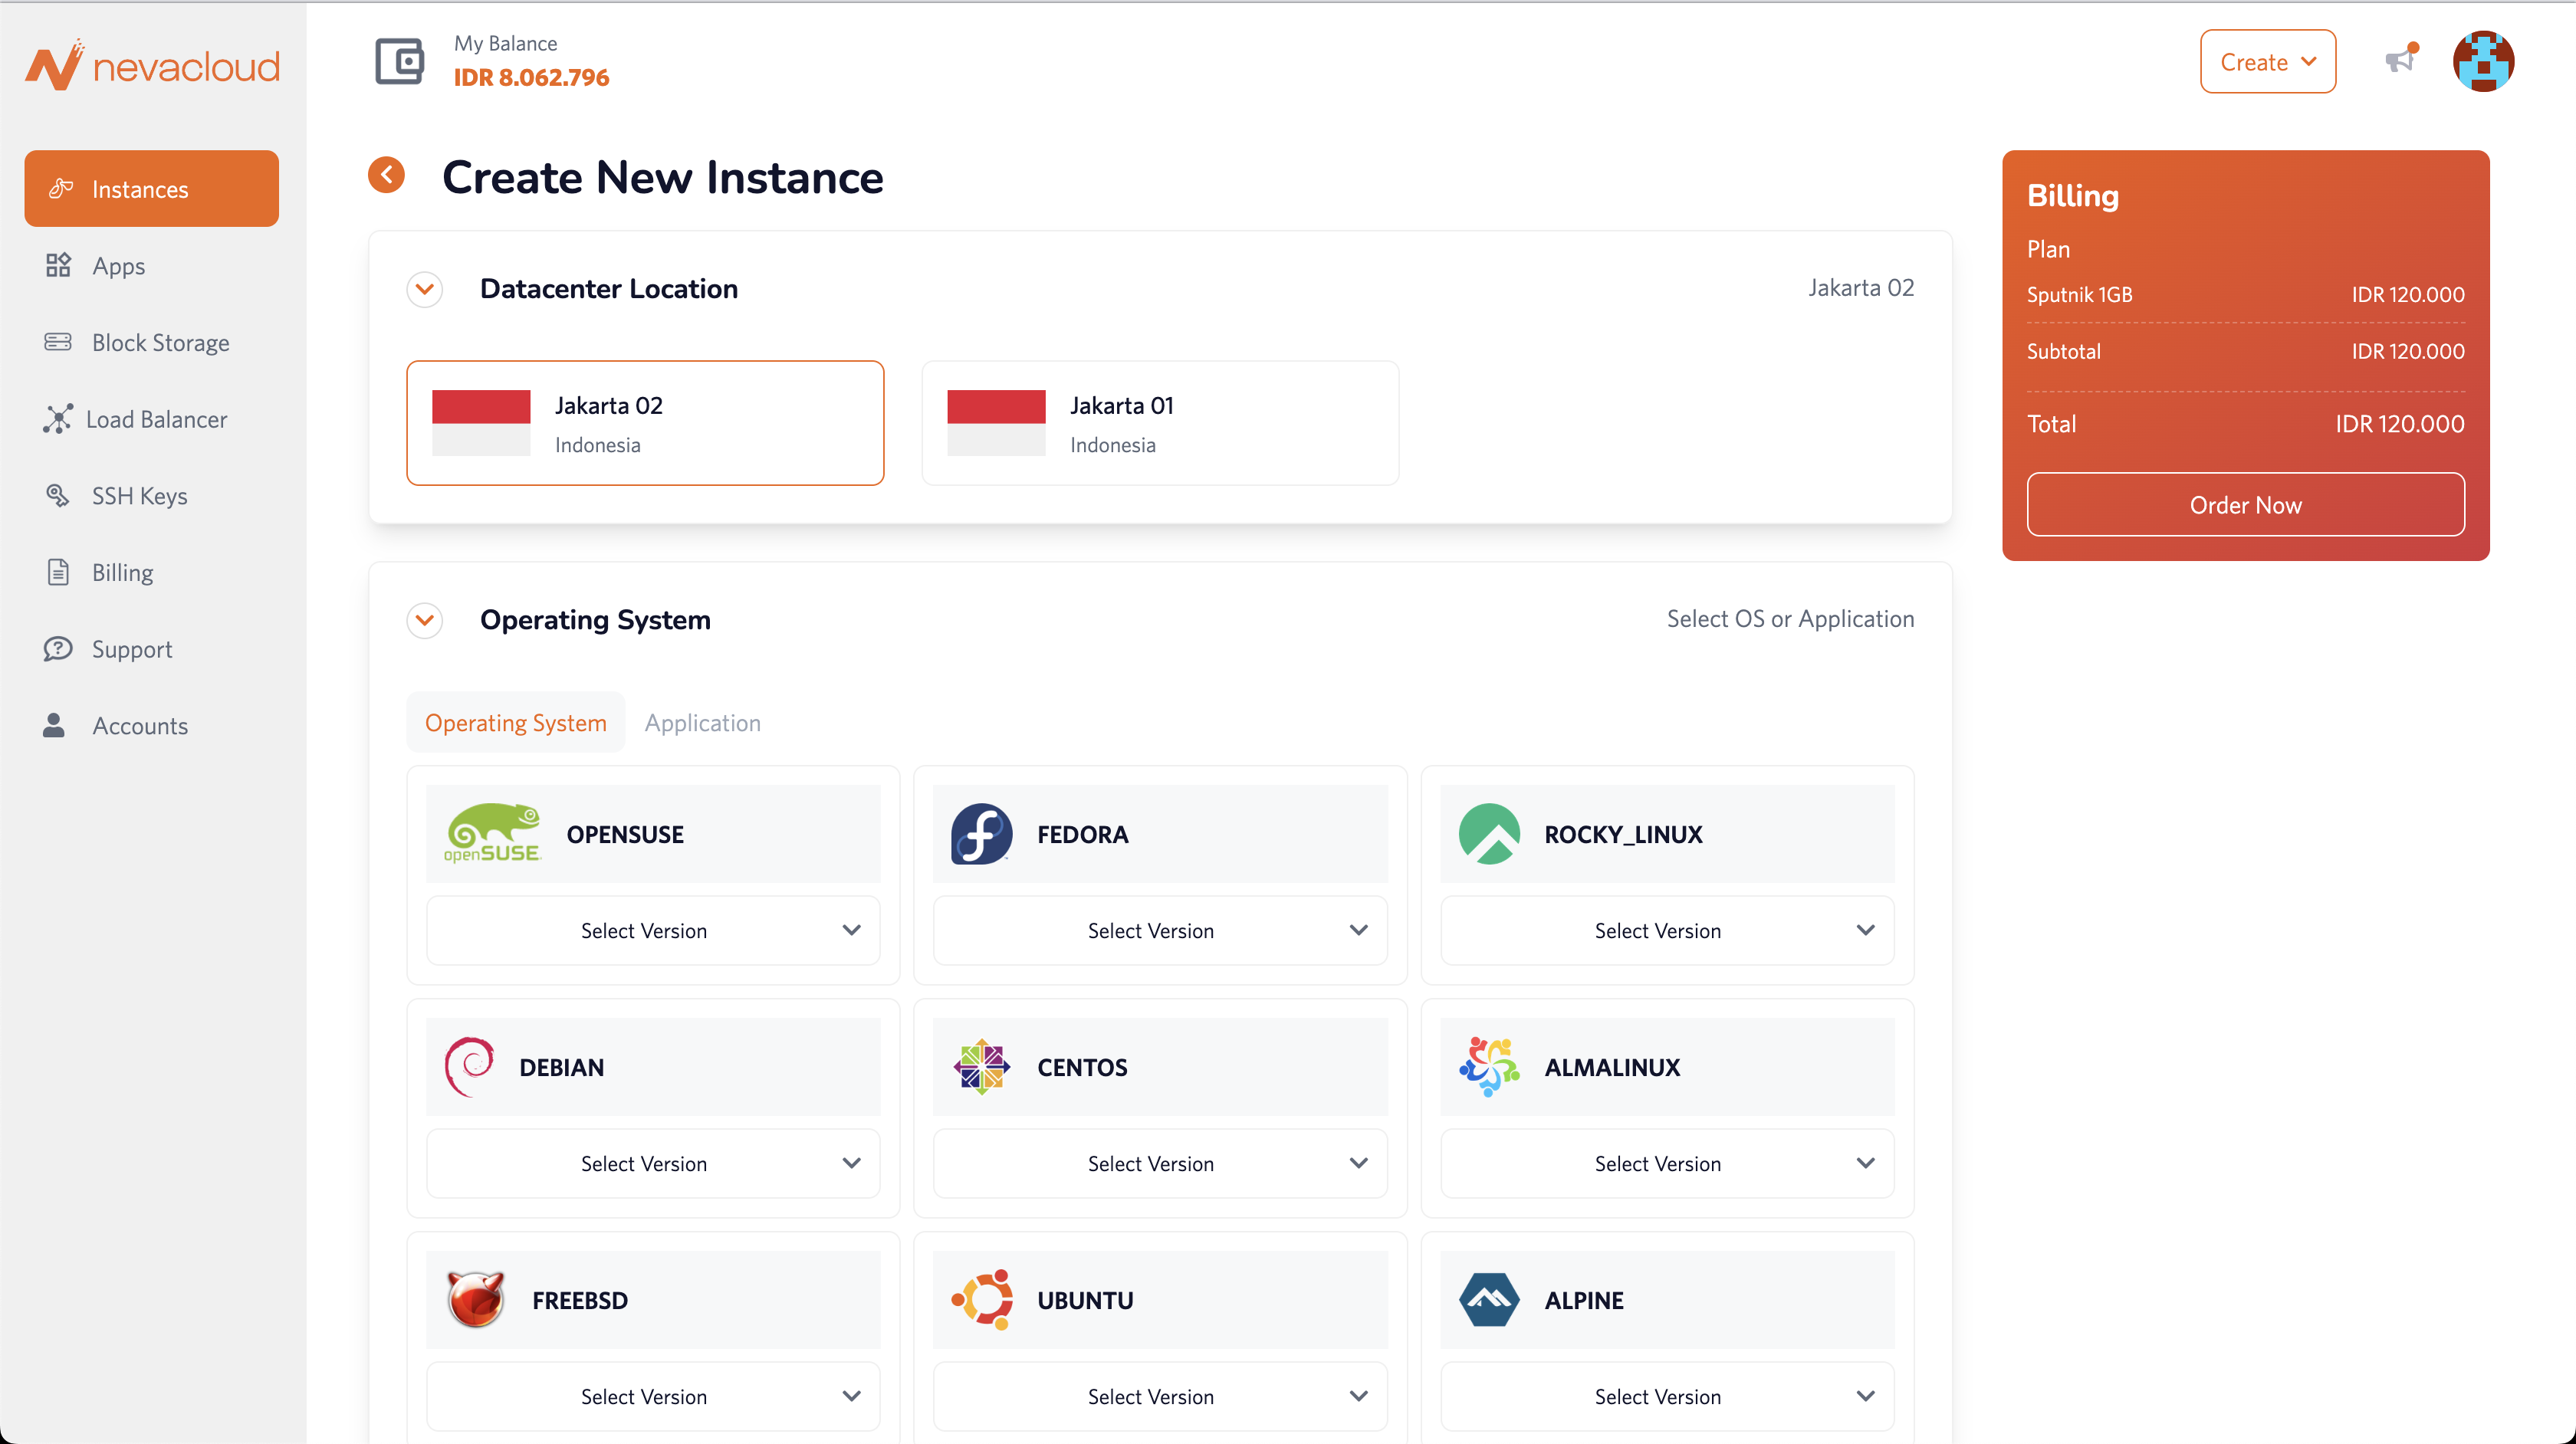Open Apps in the sidebar
The image size is (2576, 1444).
coord(152,265)
